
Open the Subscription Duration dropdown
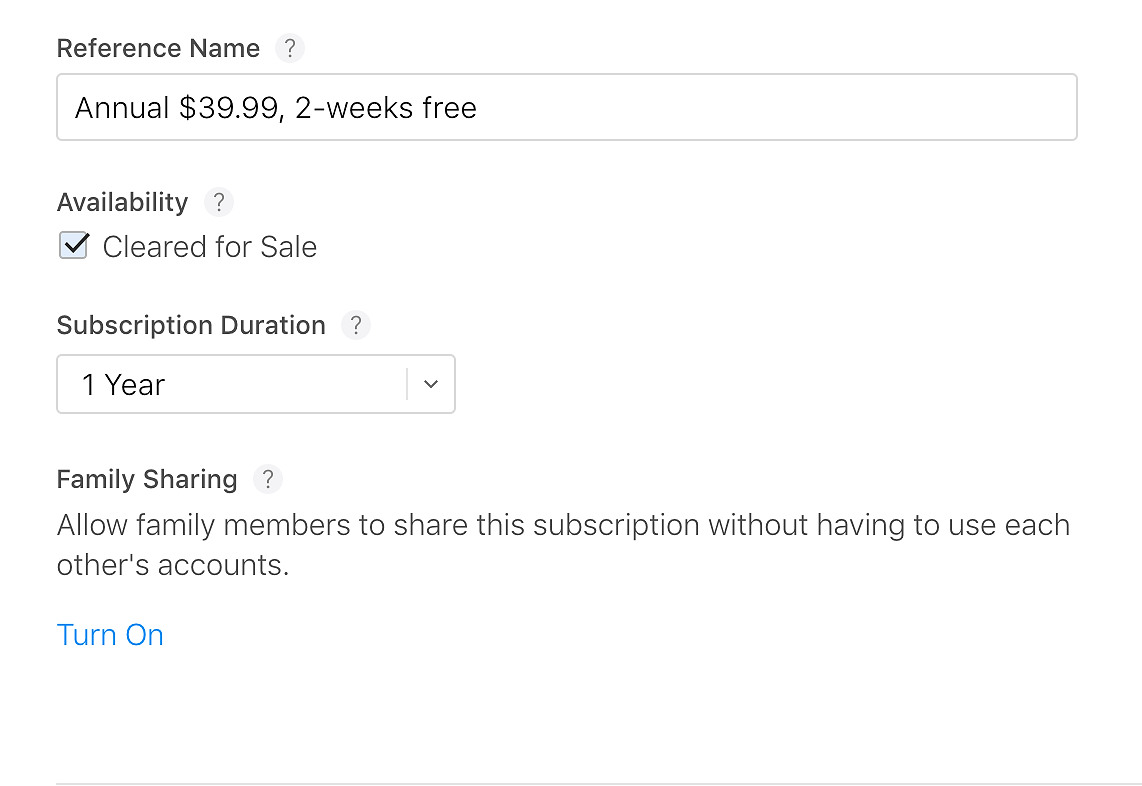point(256,384)
